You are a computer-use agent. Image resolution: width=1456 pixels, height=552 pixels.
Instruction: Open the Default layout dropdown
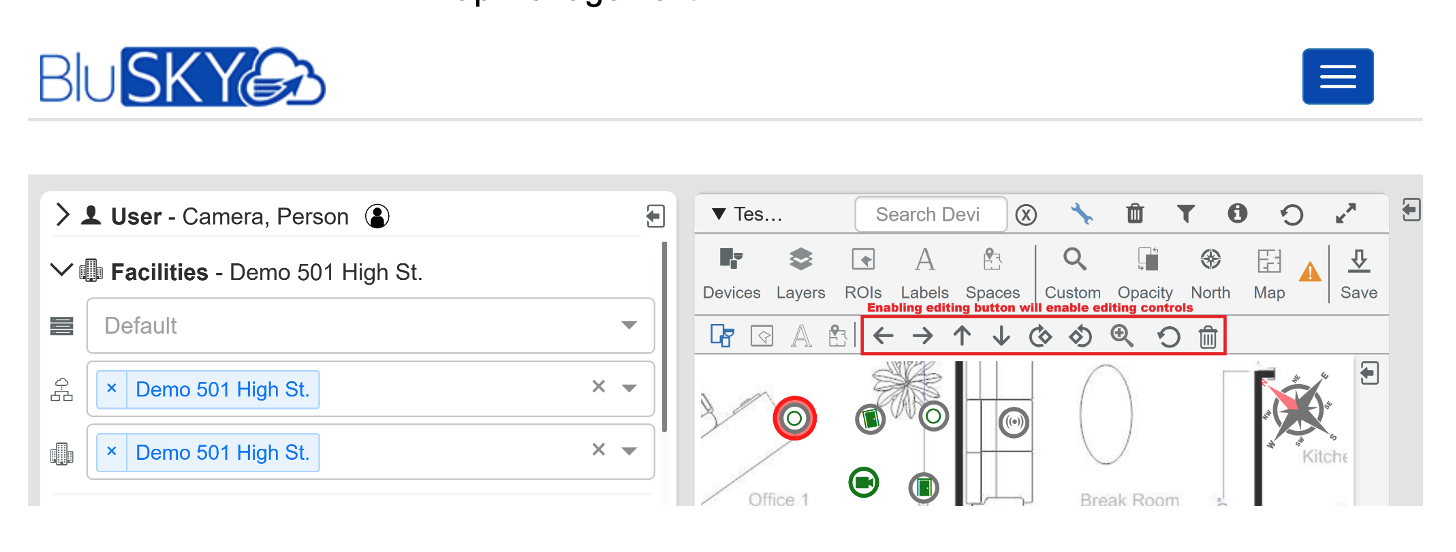[x=370, y=326]
